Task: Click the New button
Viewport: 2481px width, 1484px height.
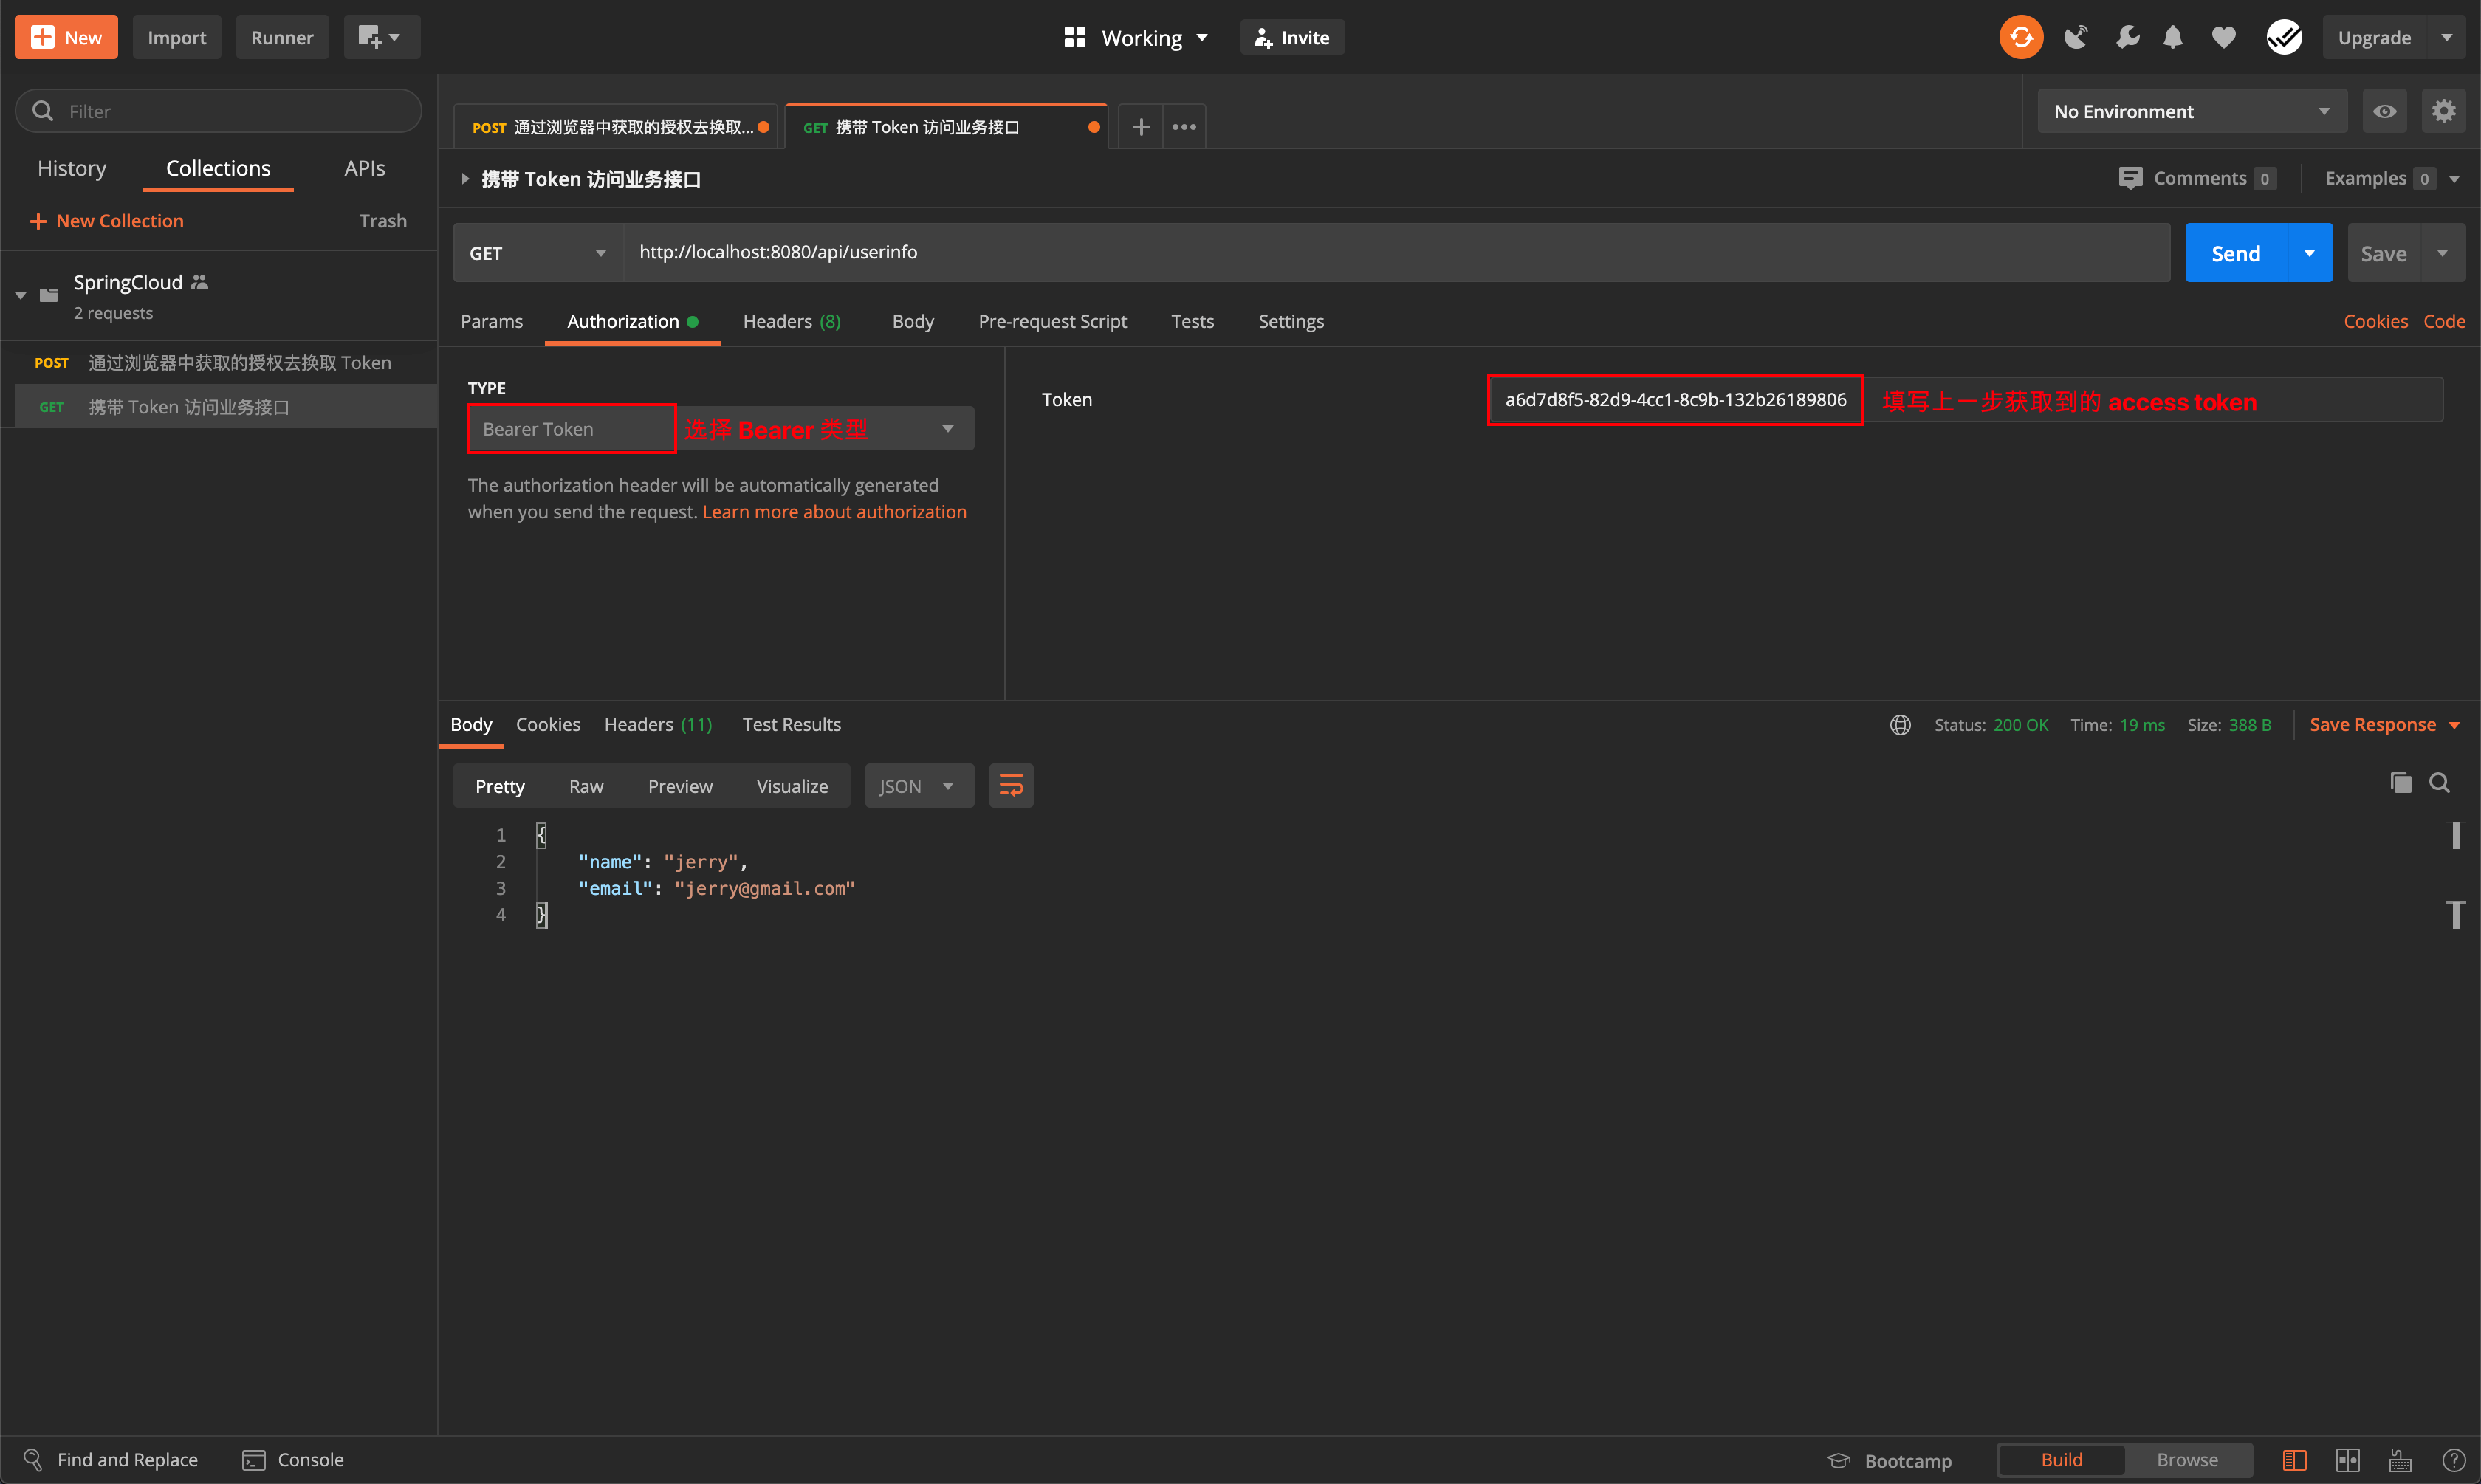Action: pos(66,37)
